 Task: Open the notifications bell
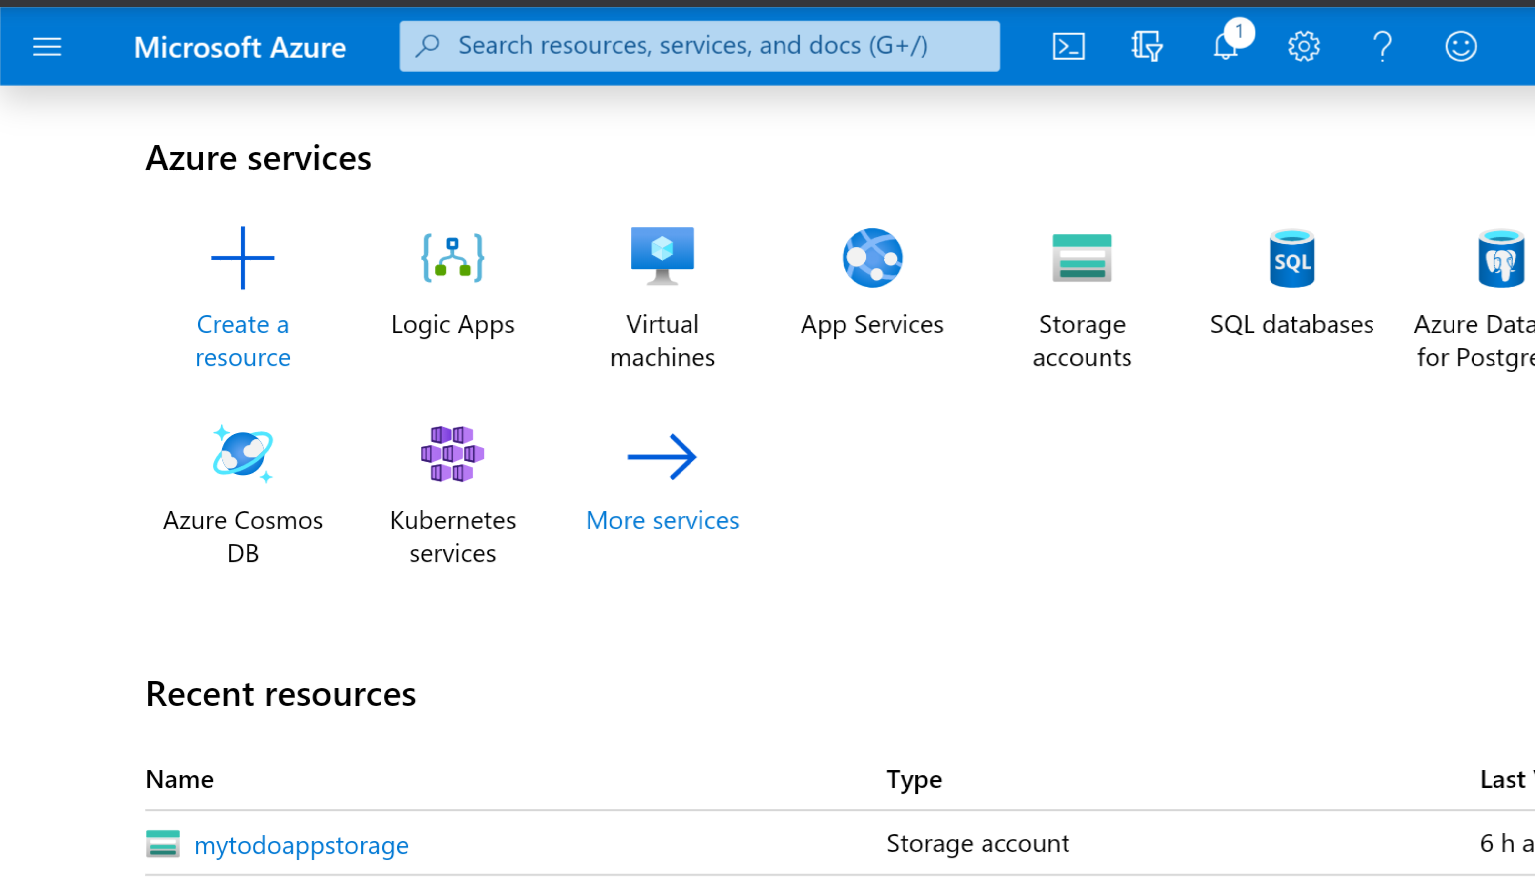pos(1226,46)
